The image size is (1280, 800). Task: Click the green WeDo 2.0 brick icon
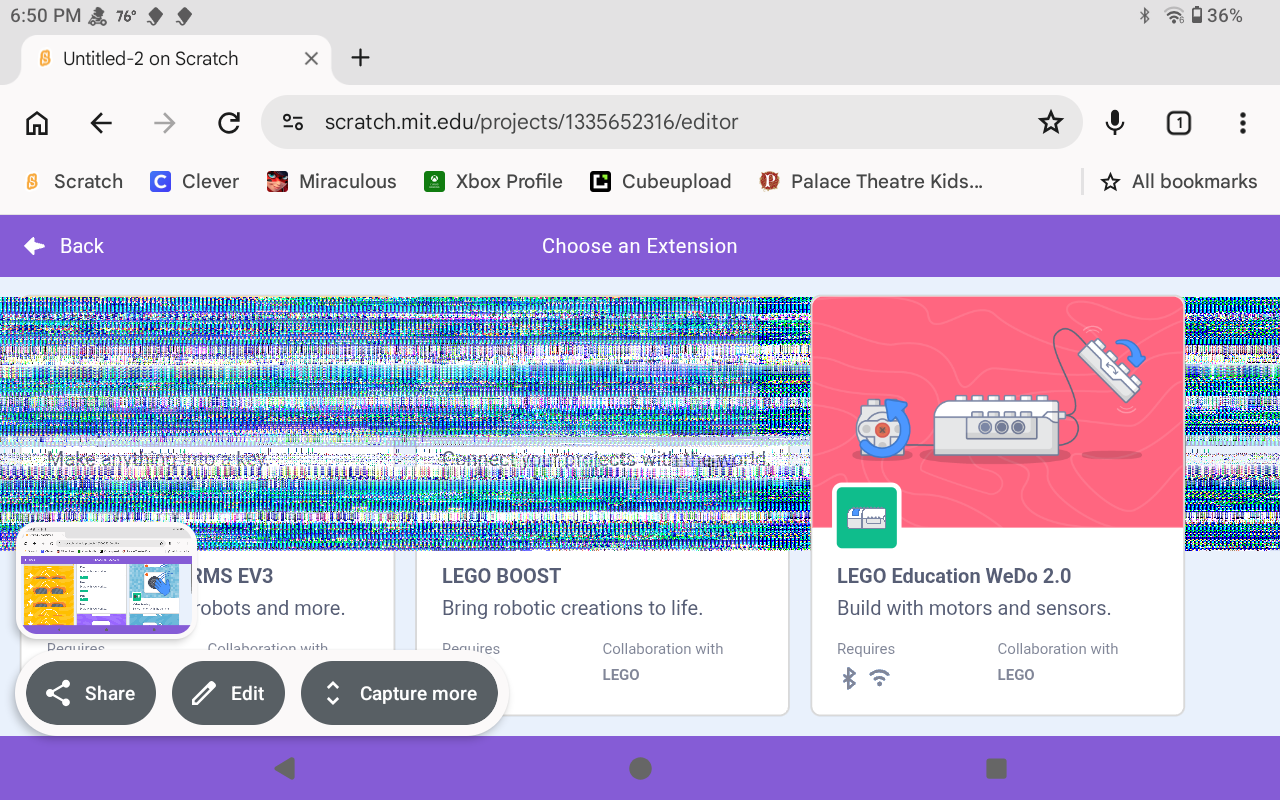click(867, 517)
